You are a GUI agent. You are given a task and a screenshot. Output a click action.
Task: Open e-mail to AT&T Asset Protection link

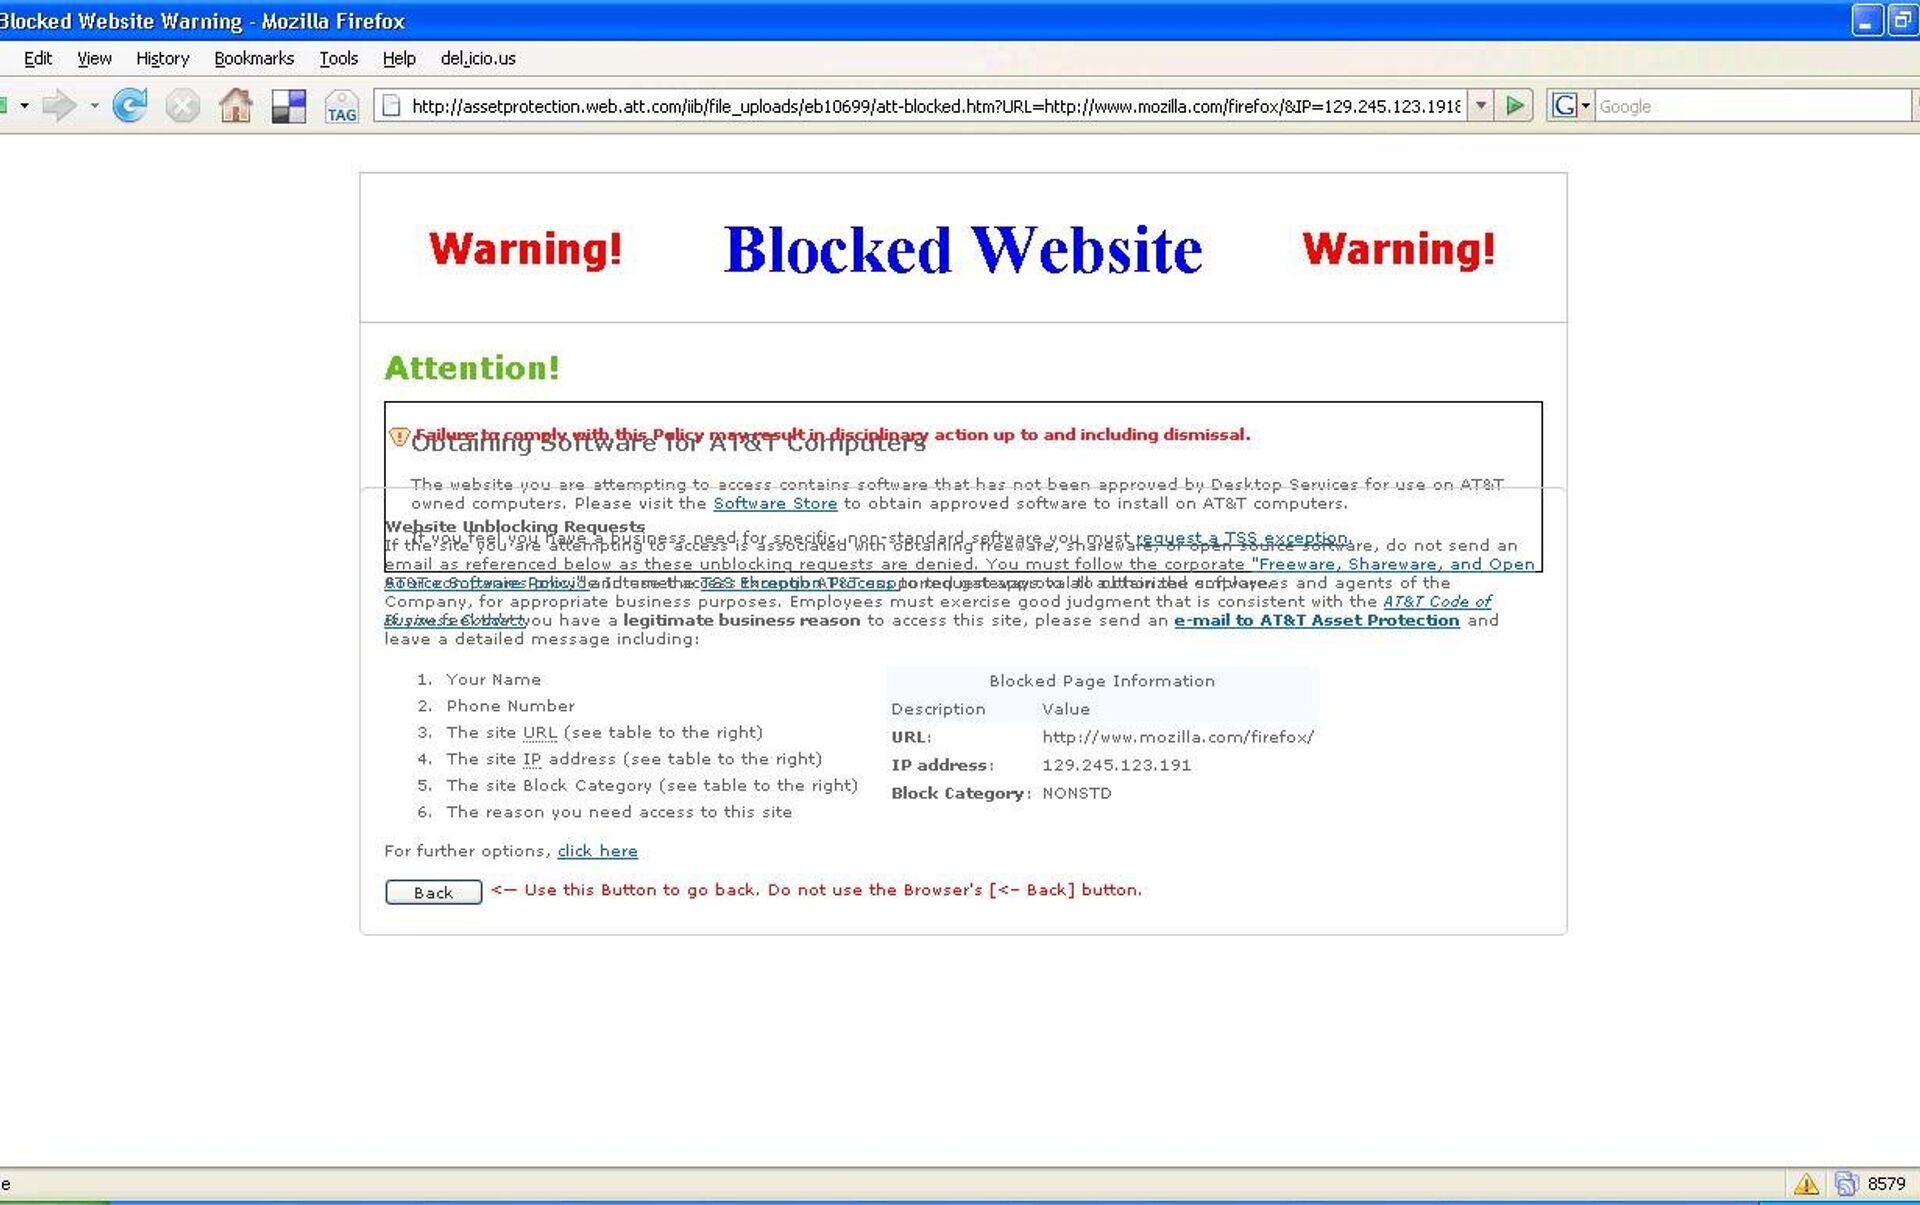pyautogui.click(x=1316, y=620)
